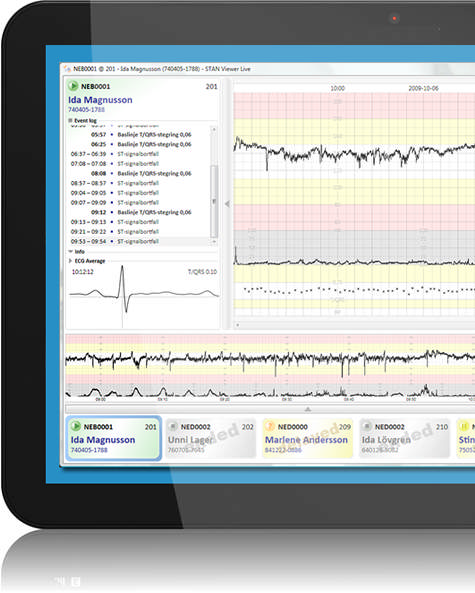
Task: Click the 10:00 time label on chart
Action: 338,88
